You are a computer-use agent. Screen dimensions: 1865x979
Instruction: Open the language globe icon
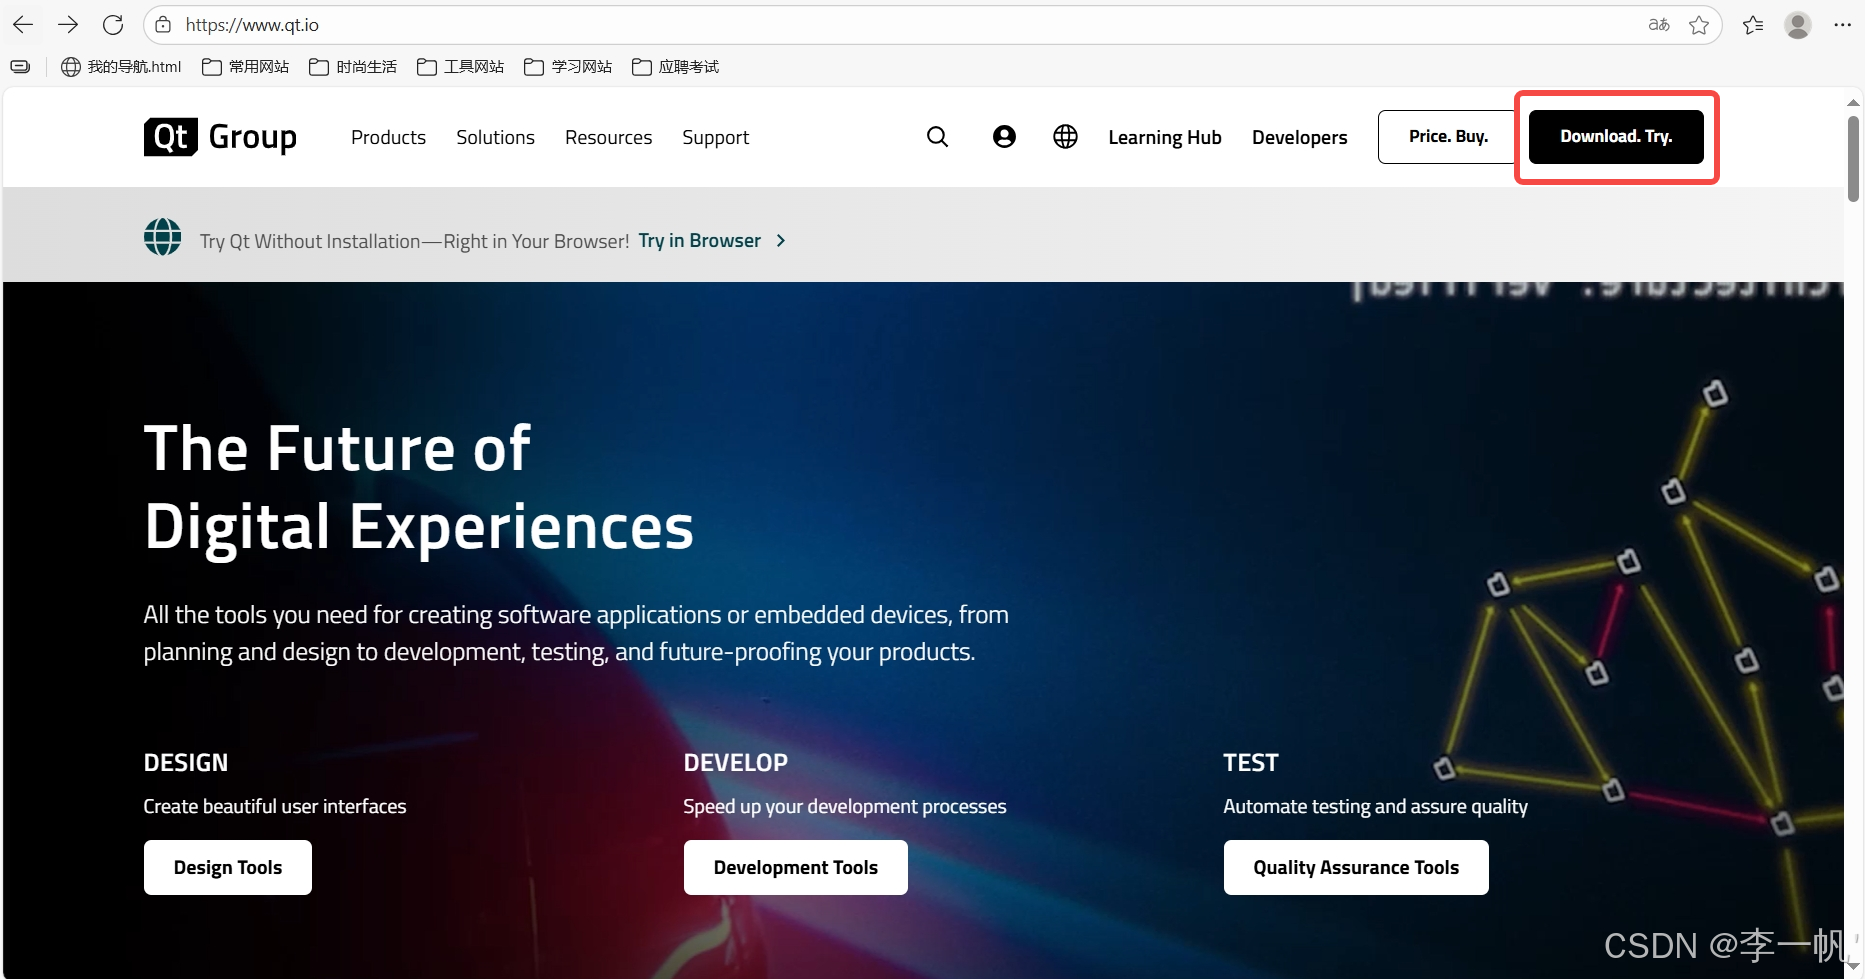1065,137
